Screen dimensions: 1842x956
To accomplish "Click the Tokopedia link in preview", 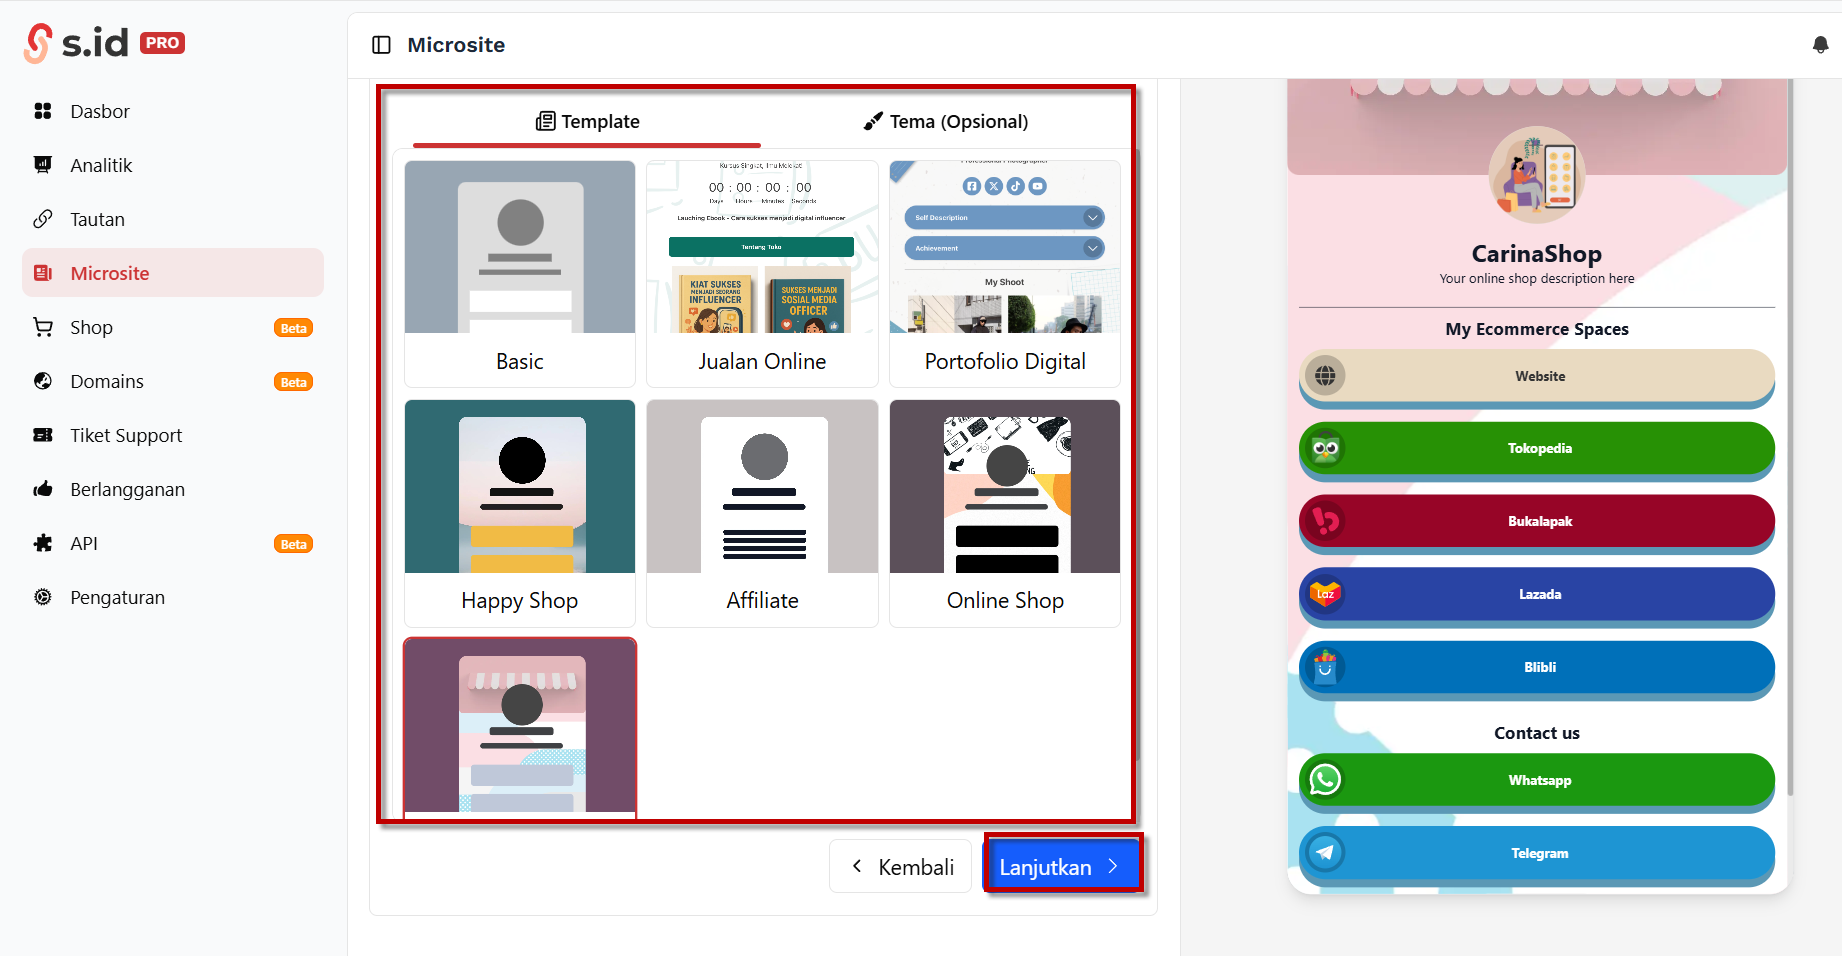I will (x=1537, y=448).
